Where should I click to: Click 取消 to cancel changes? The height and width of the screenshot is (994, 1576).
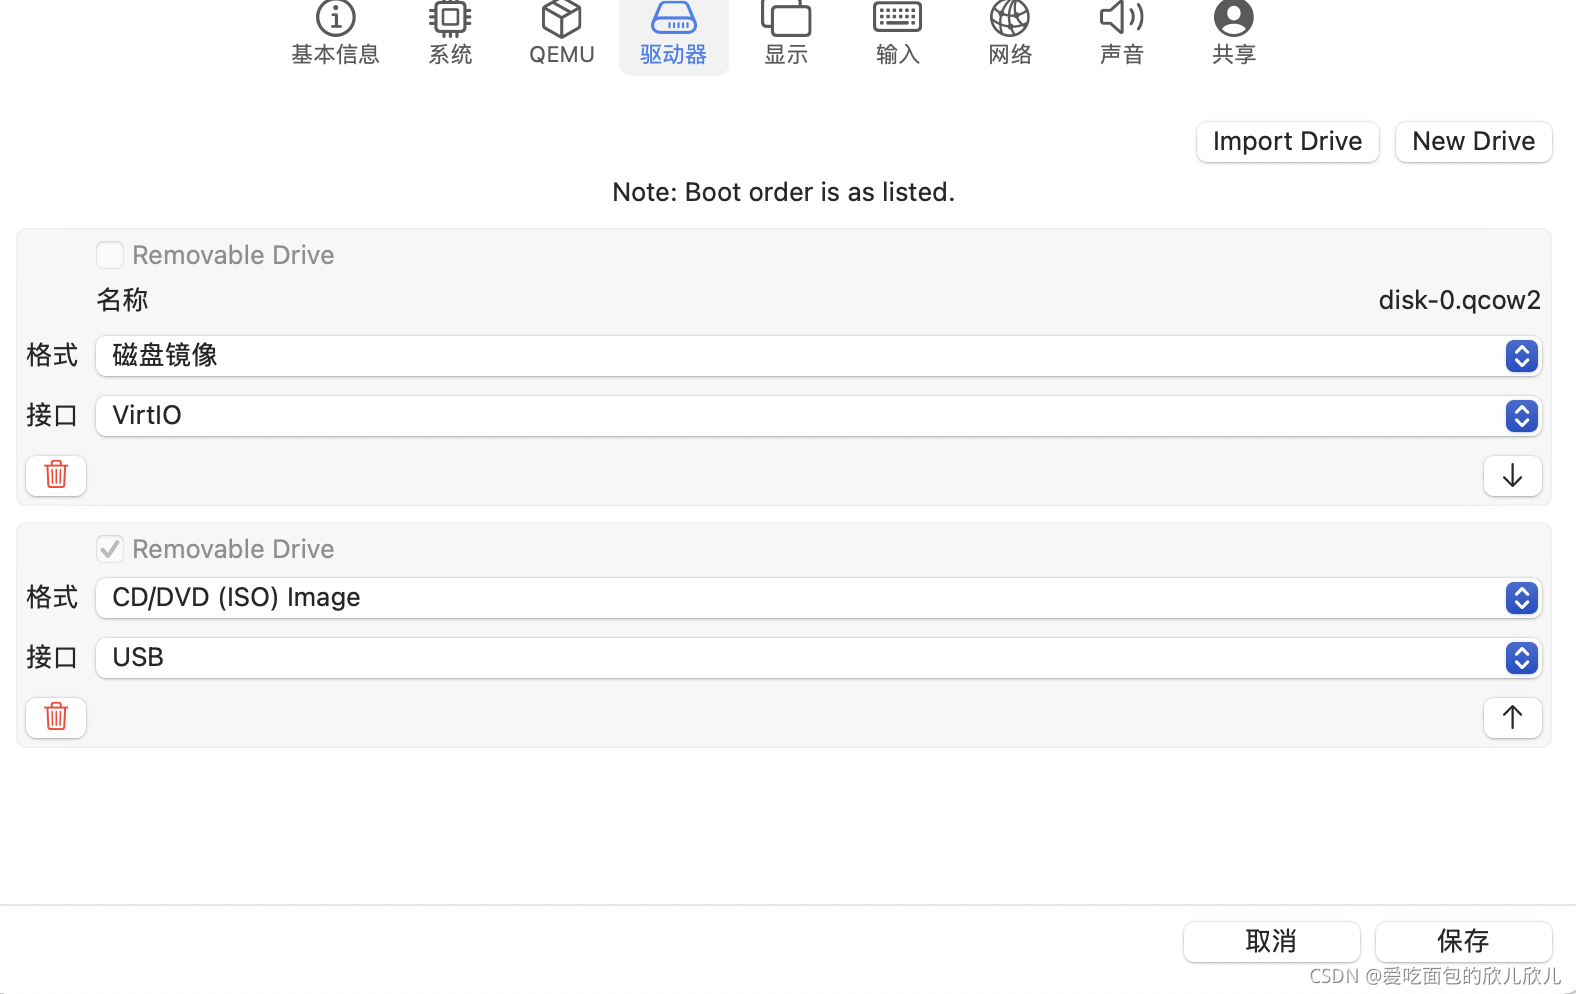tap(1272, 942)
